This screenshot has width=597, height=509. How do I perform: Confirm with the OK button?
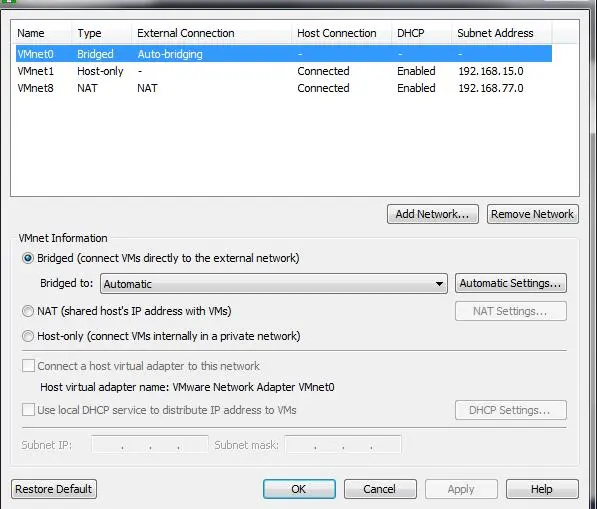[x=299, y=489]
